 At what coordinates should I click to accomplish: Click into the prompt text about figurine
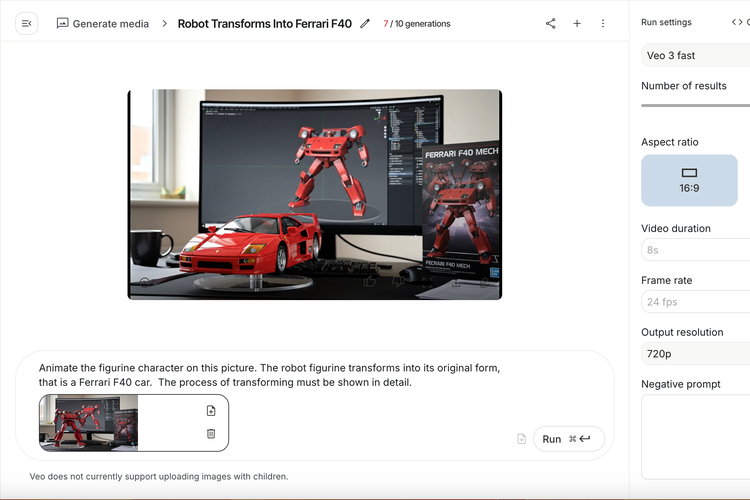(x=269, y=375)
